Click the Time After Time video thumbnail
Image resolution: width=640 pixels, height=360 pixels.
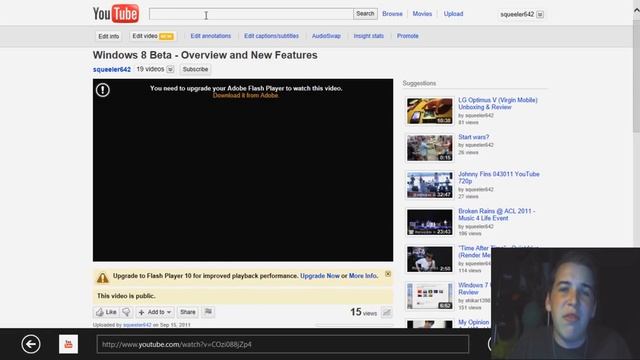click(429, 259)
